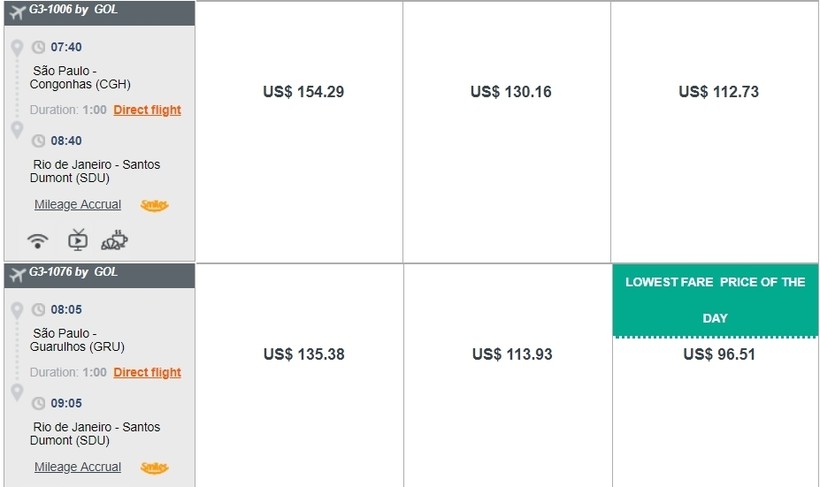Viewport: 820px width, 487px height.
Task: Select the US$ 135.38 fare
Action: [304, 355]
